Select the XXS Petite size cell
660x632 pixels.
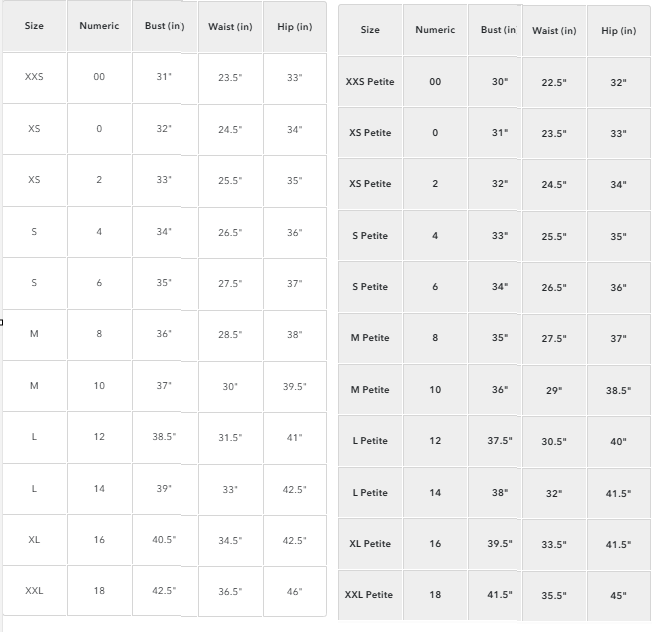pos(370,82)
